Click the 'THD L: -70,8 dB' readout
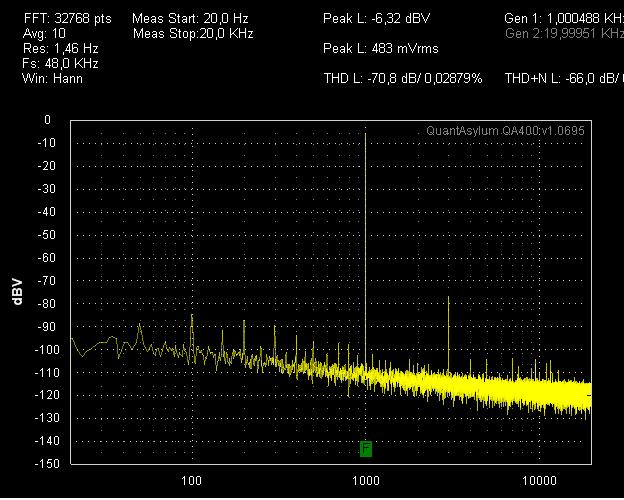The height and width of the screenshot is (500, 624). pos(403,78)
